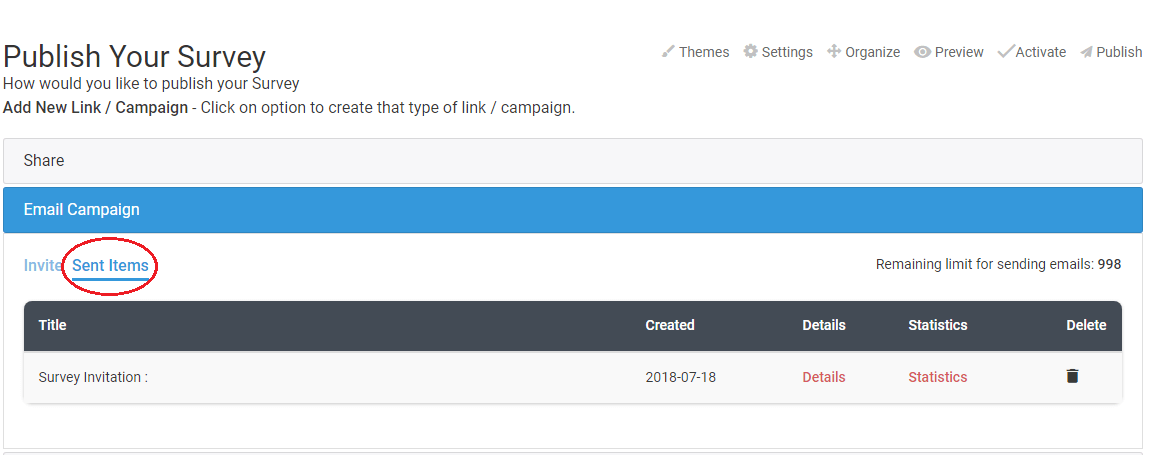
Task: Click the Preview eye icon
Action: 923,52
